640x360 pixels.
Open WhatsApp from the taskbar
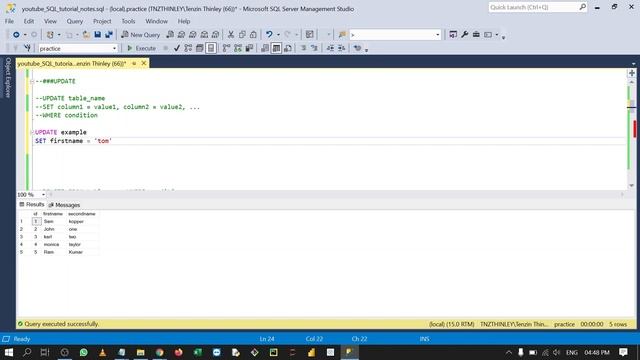84,352
